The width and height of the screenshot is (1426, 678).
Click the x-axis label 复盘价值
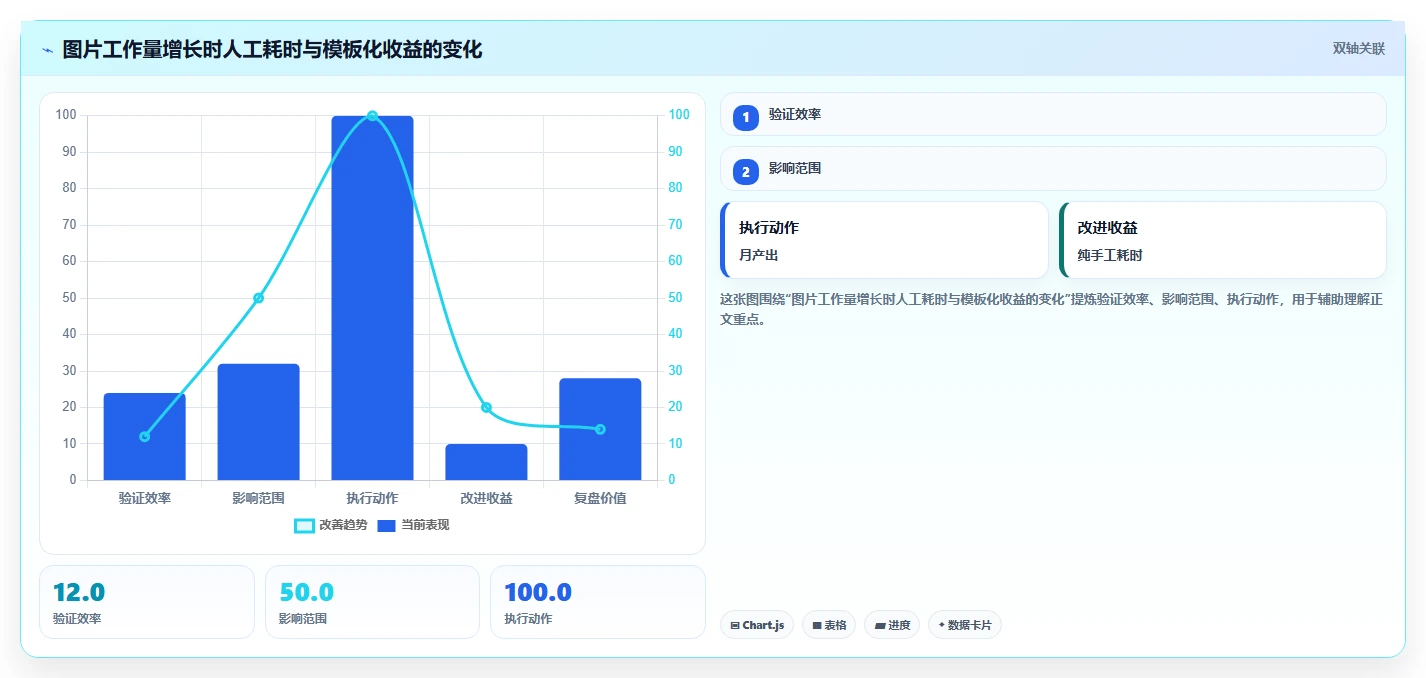pyautogui.click(x=600, y=498)
